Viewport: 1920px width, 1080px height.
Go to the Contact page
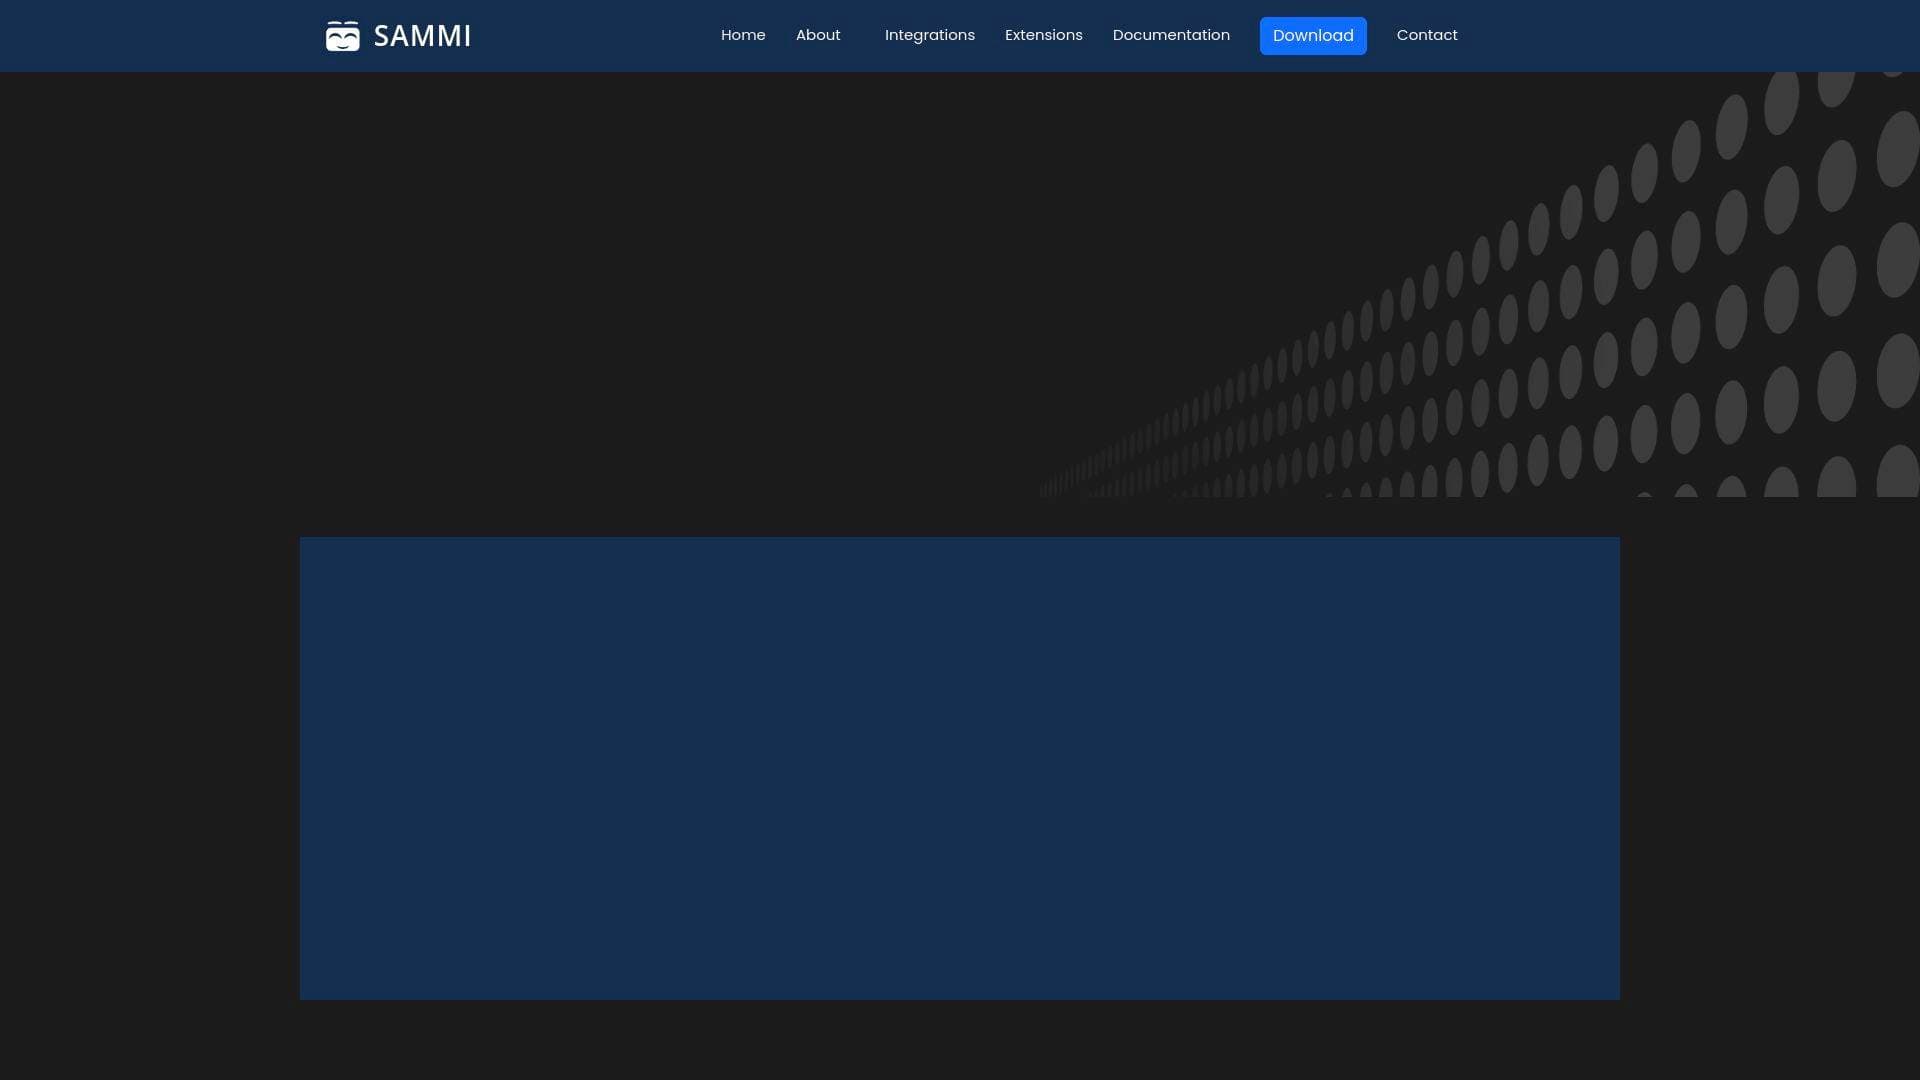[x=1427, y=35]
